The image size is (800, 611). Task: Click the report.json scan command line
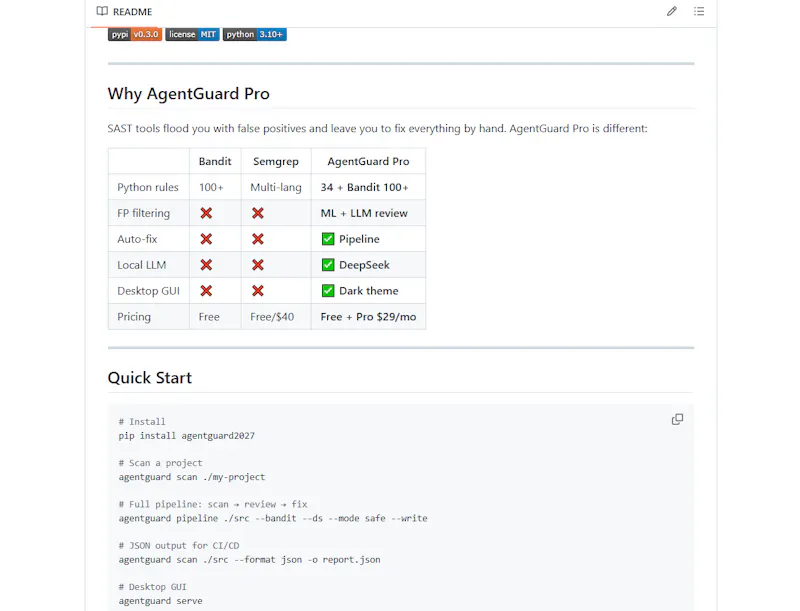tap(249, 559)
